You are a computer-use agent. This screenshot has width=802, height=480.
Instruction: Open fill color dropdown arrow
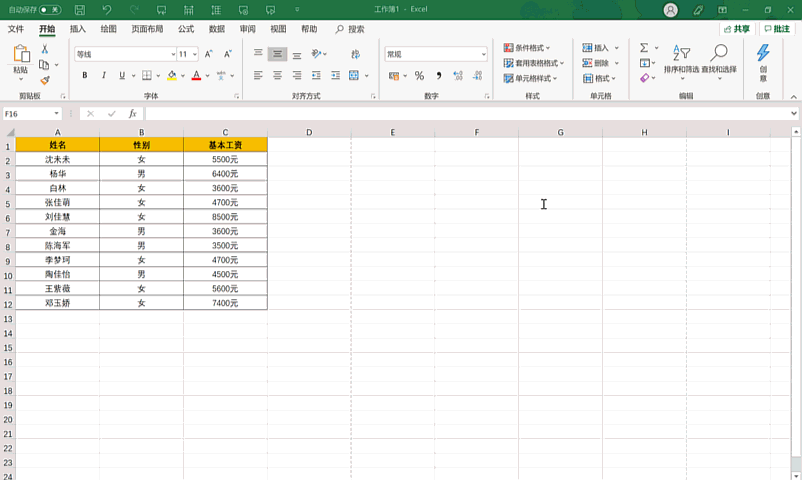(183, 76)
